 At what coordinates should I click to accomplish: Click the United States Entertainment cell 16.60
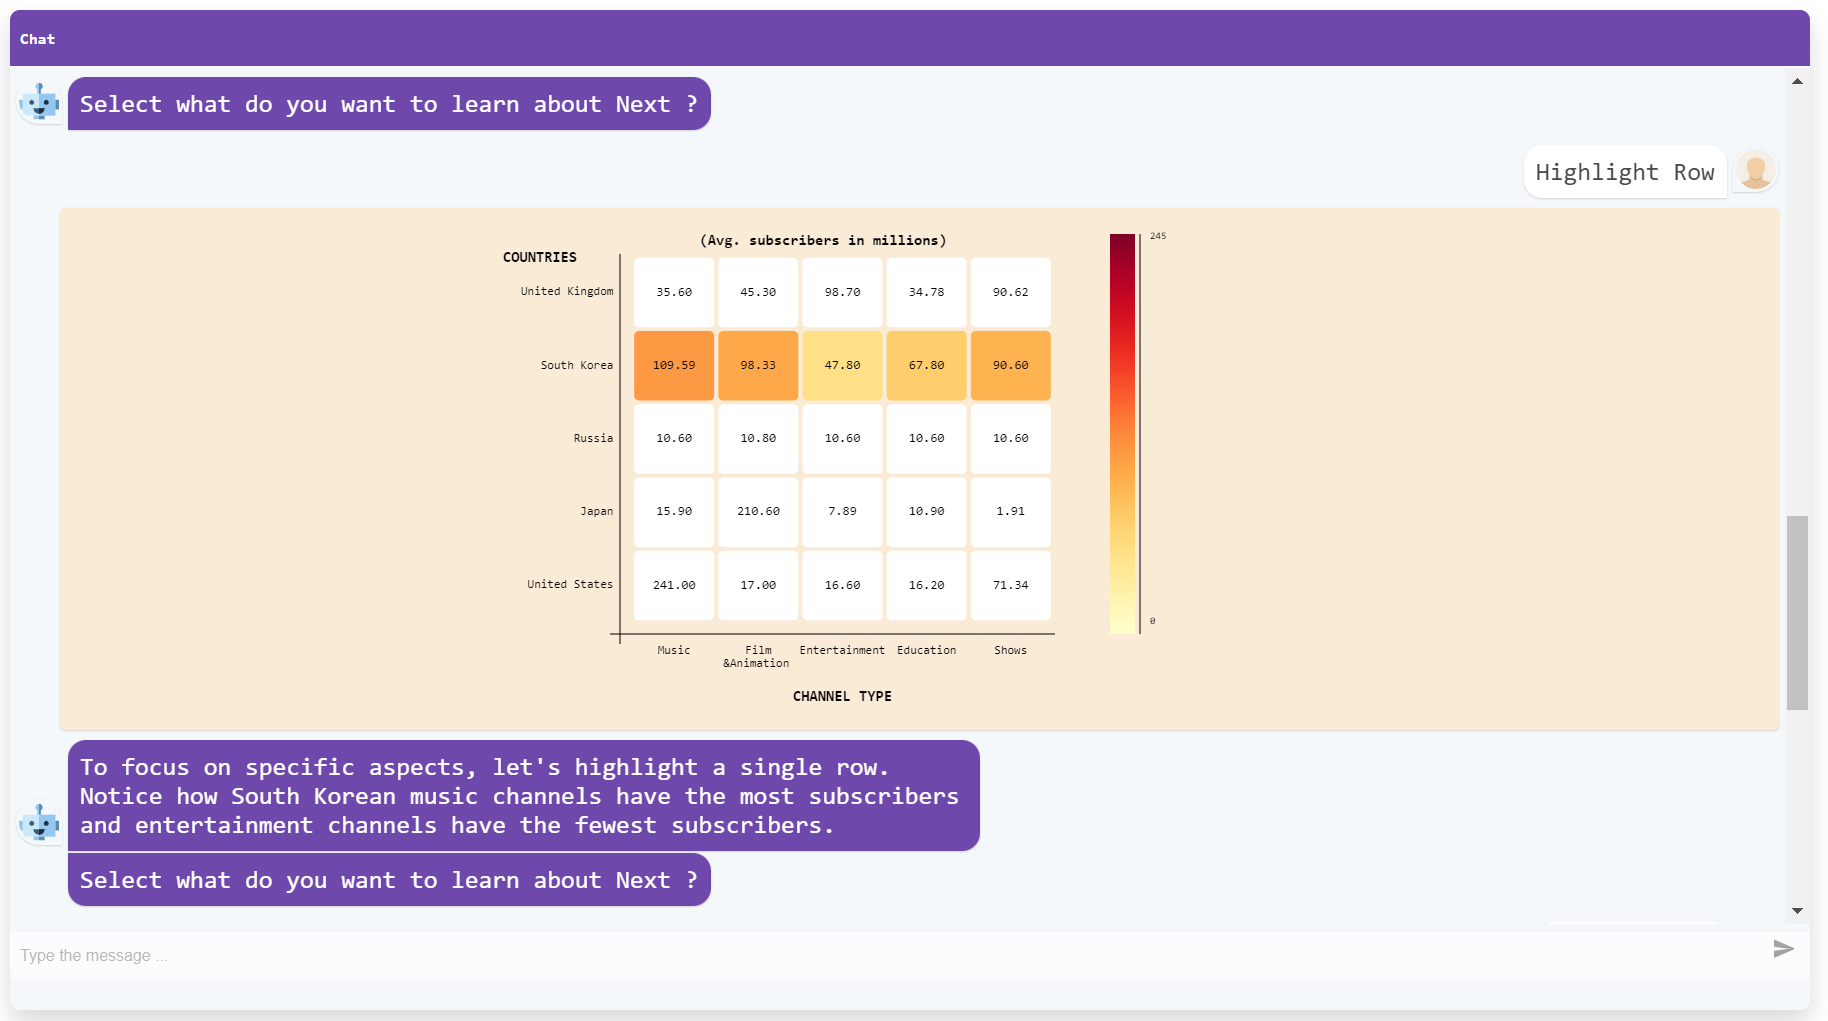pyautogui.click(x=842, y=585)
